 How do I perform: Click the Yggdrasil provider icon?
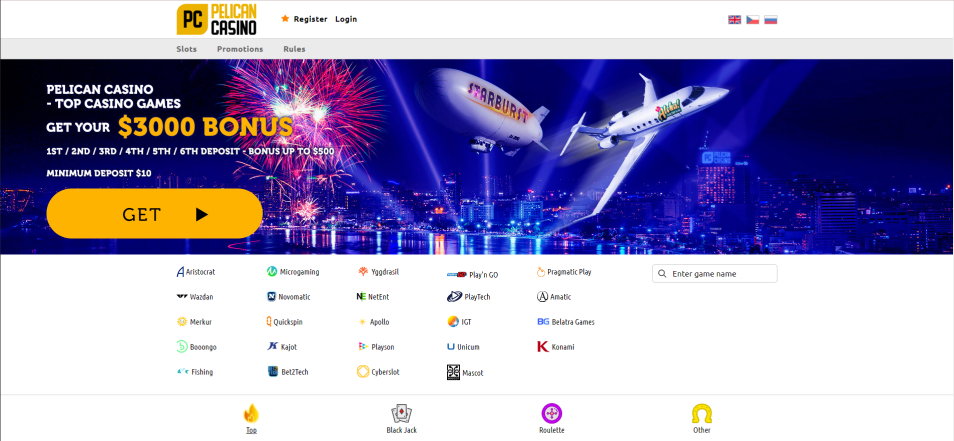click(363, 272)
